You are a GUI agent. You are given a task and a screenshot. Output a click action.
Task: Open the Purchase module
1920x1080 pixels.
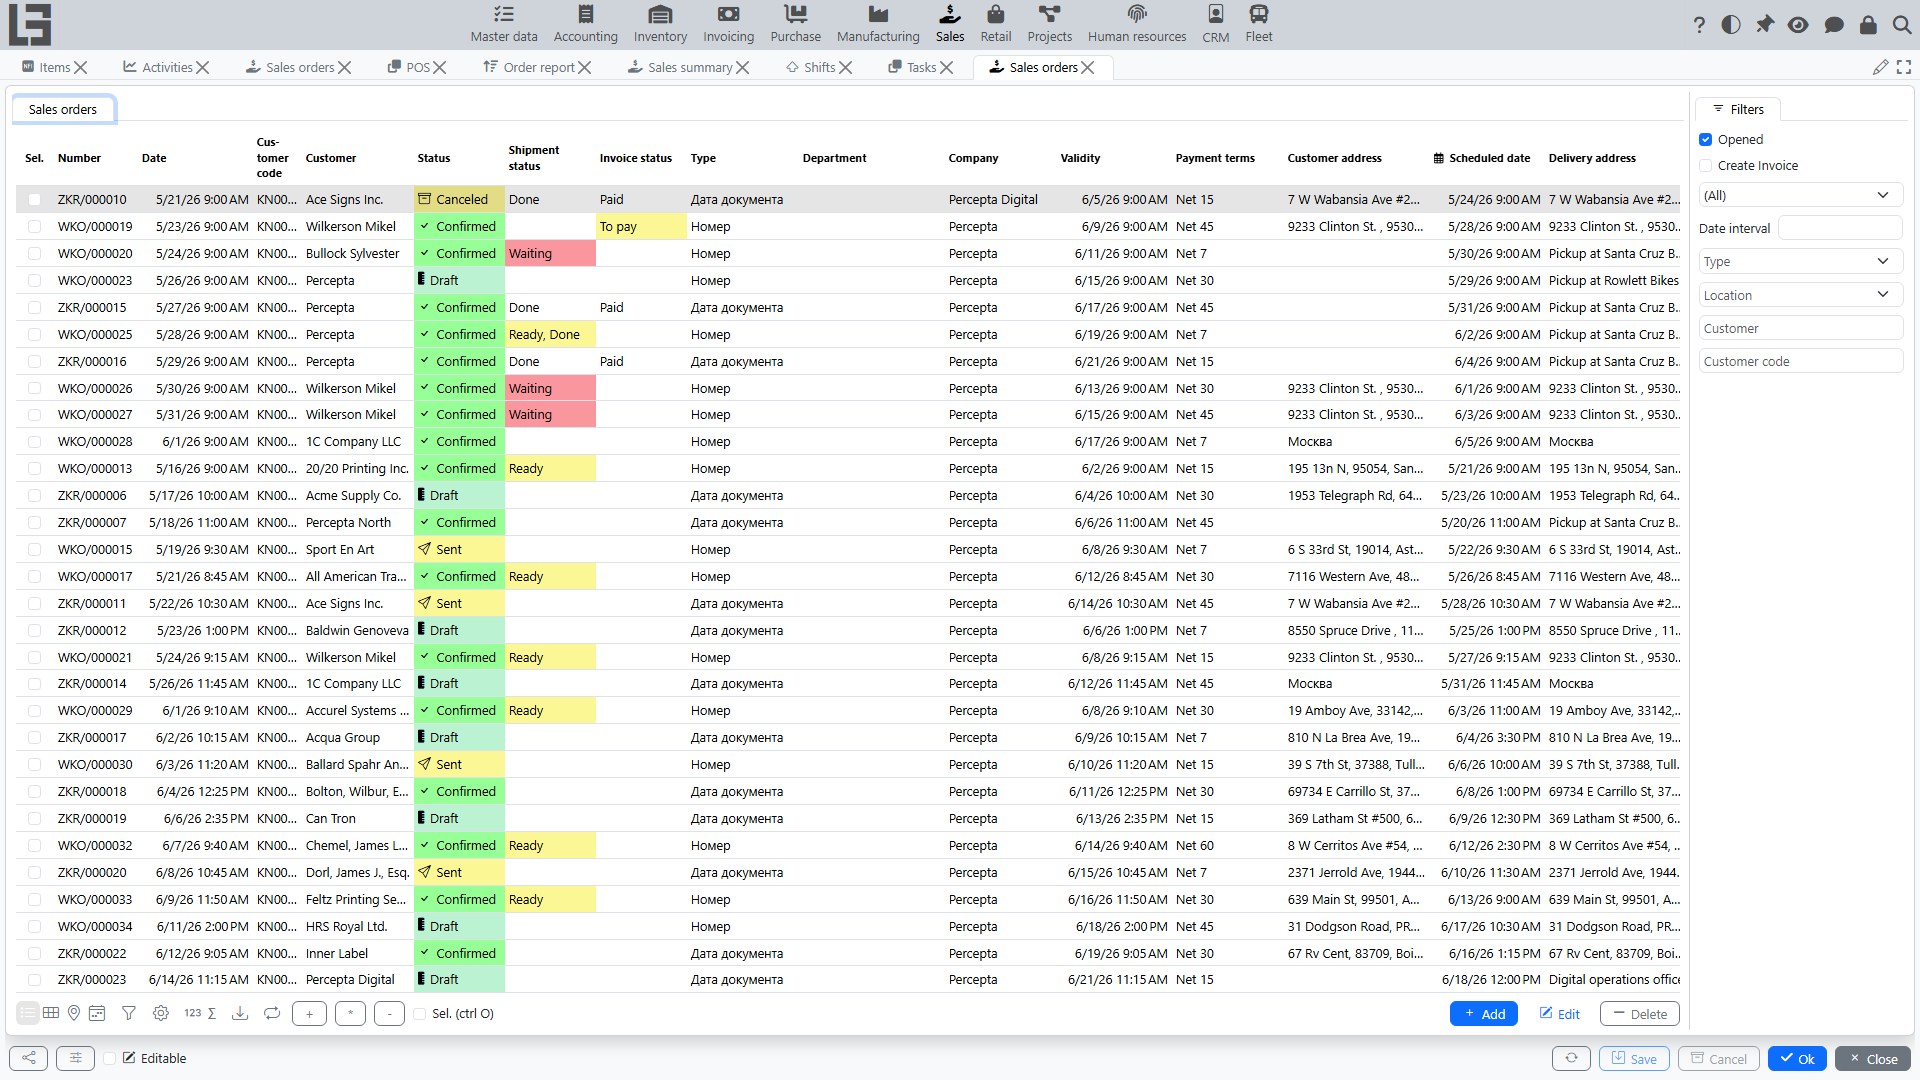click(x=795, y=24)
